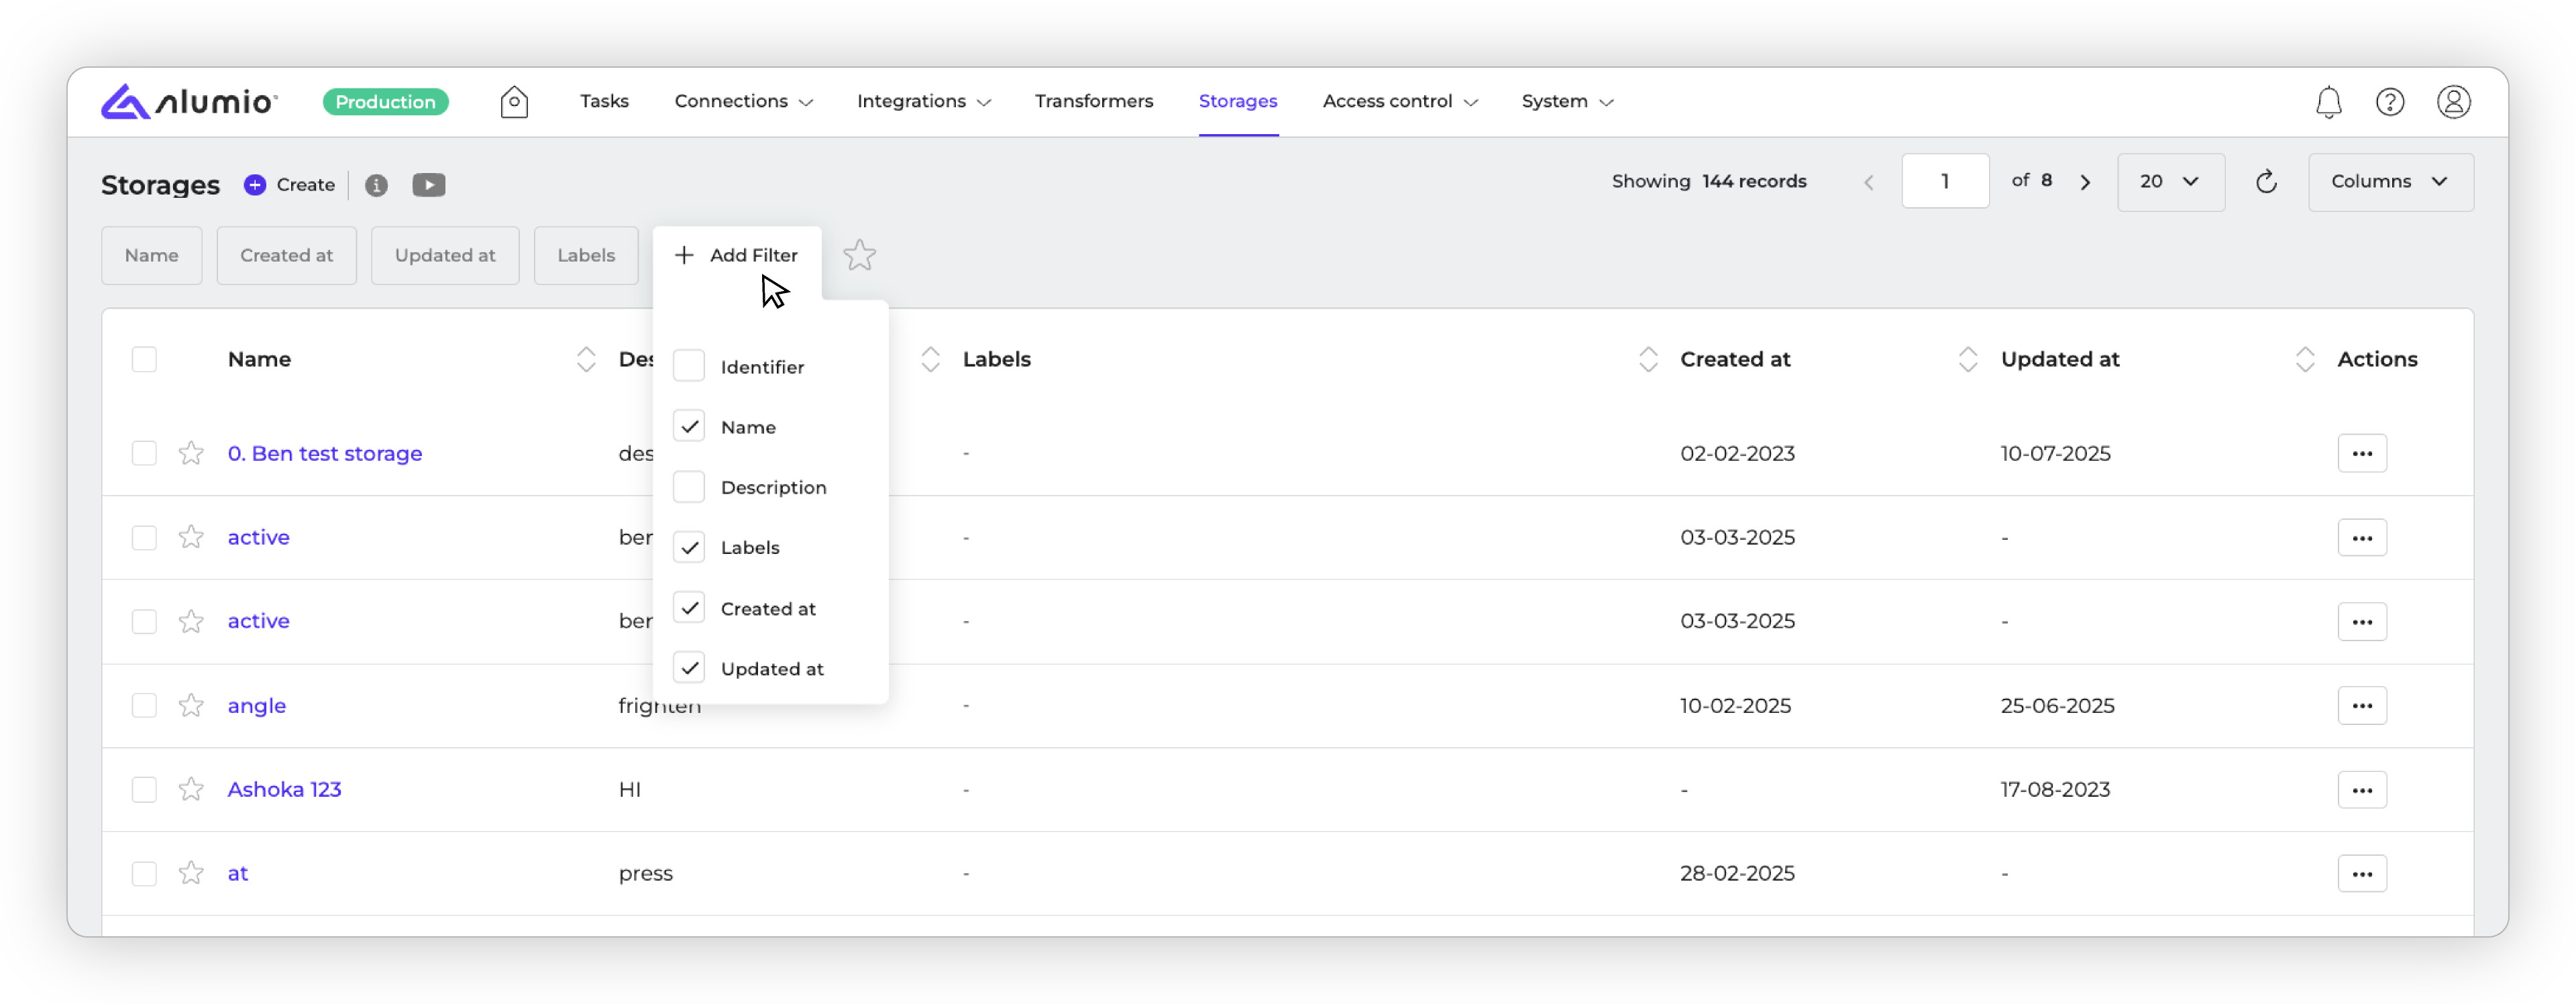Expand the Columns dropdown

click(2390, 182)
